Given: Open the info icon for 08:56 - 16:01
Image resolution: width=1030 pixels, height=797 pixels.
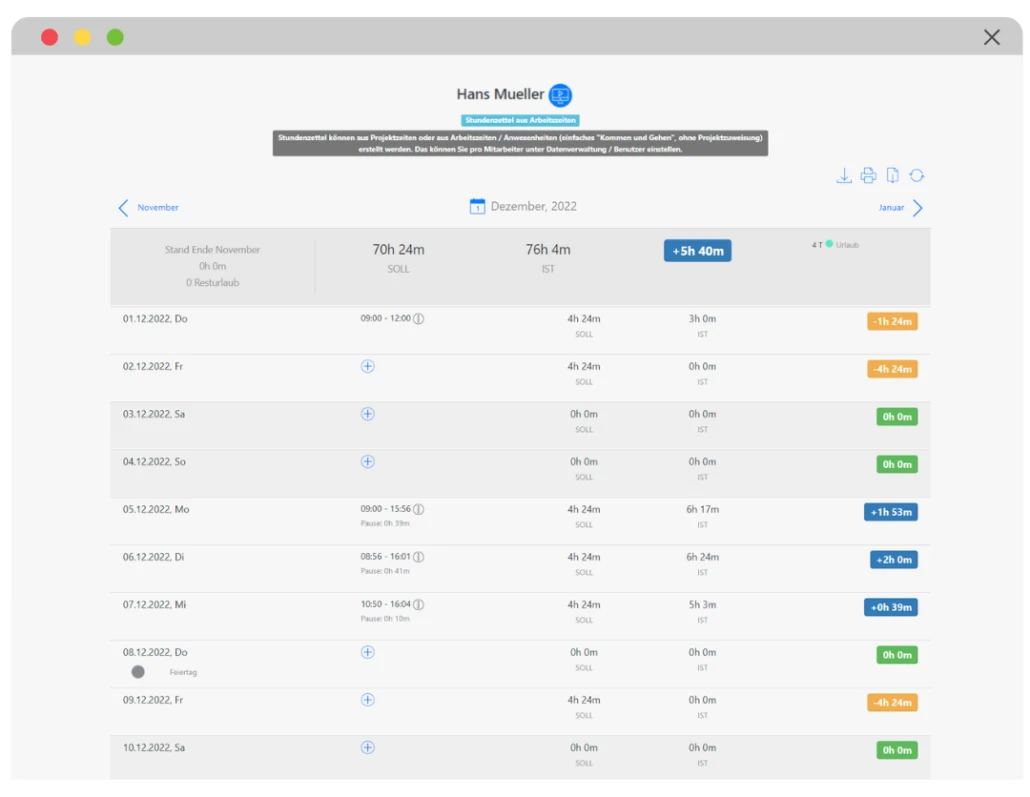Looking at the screenshot, I should (x=419, y=557).
